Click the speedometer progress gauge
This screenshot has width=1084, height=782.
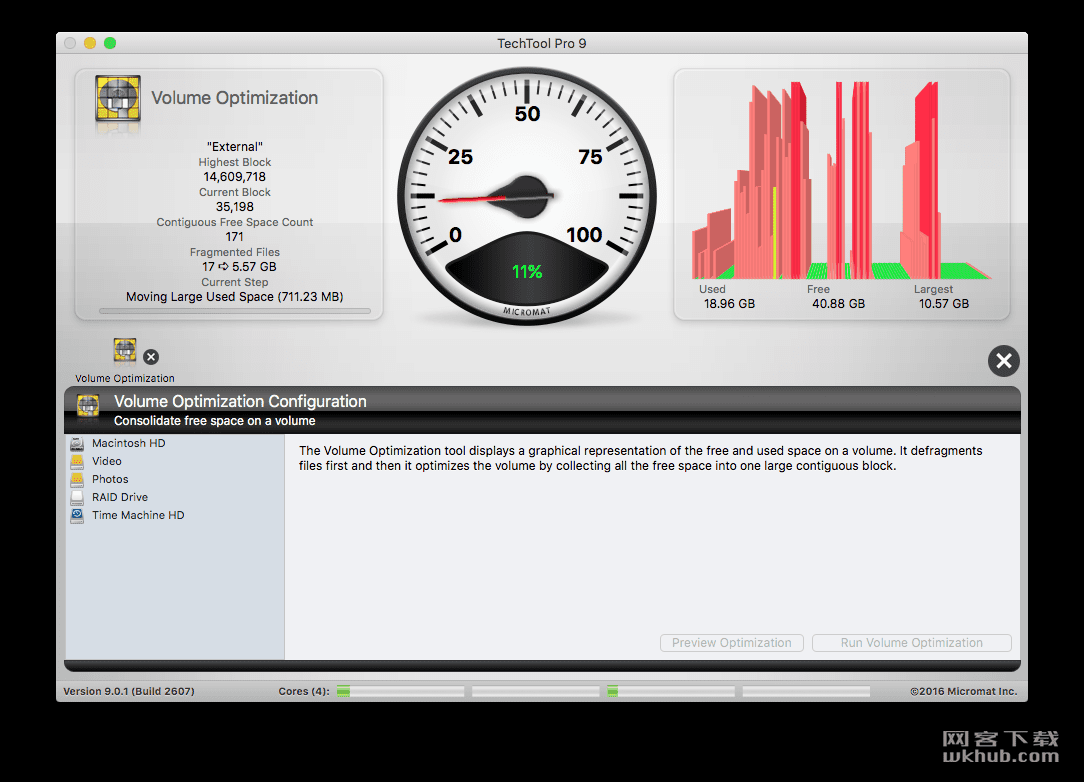527,196
